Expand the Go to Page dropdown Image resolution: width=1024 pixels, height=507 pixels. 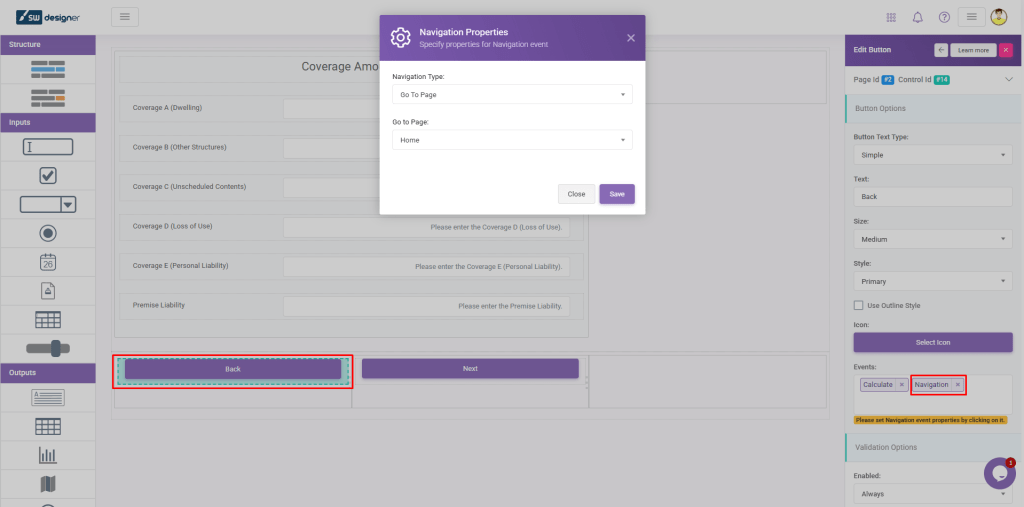[x=512, y=140]
